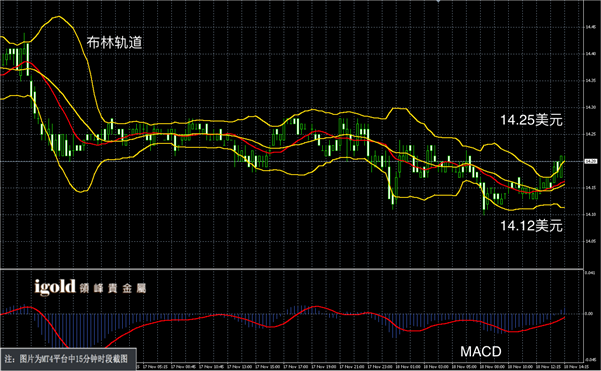Click the 14.10 price axis label
The height and width of the screenshot is (371, 601).
point(591,214)
